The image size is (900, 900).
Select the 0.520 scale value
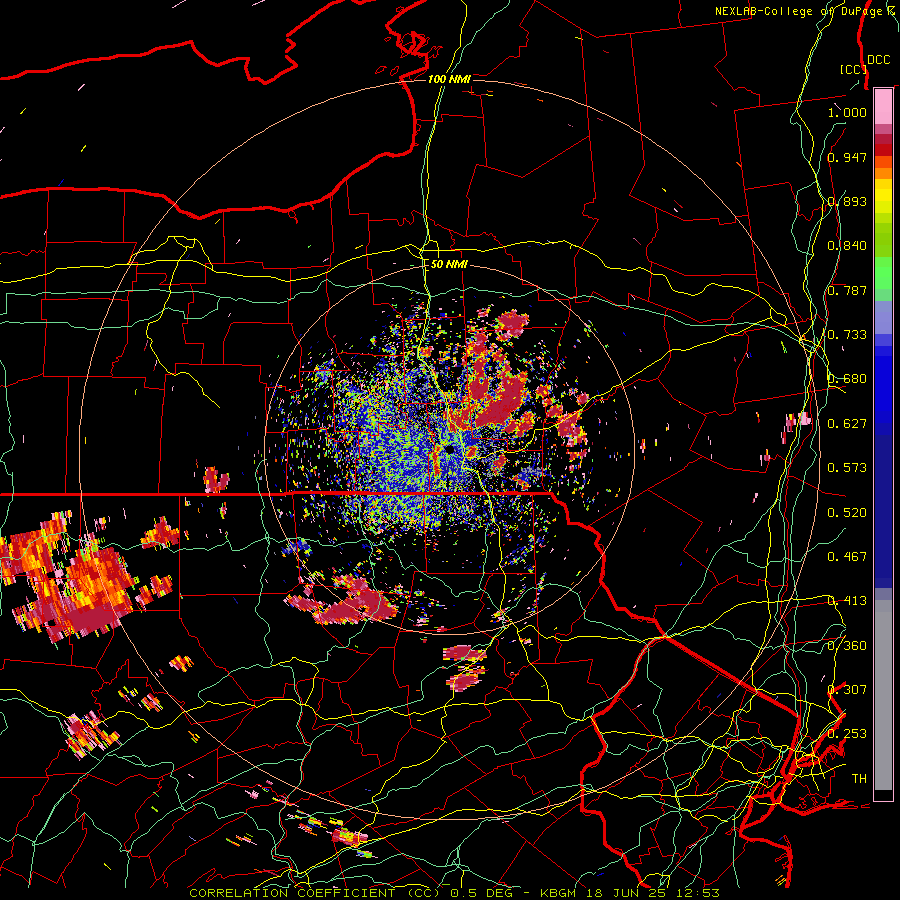tap(847, 513)
